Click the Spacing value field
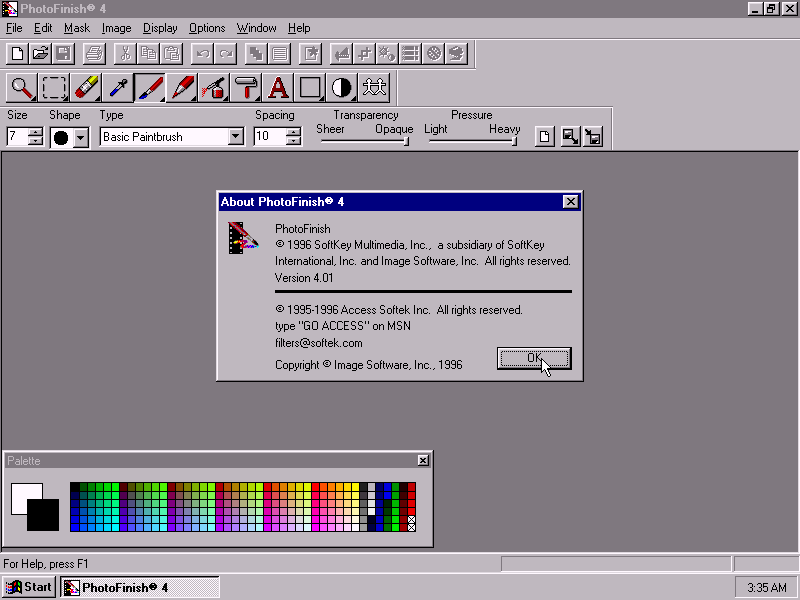The image size is (800, 600). [270, 136]
